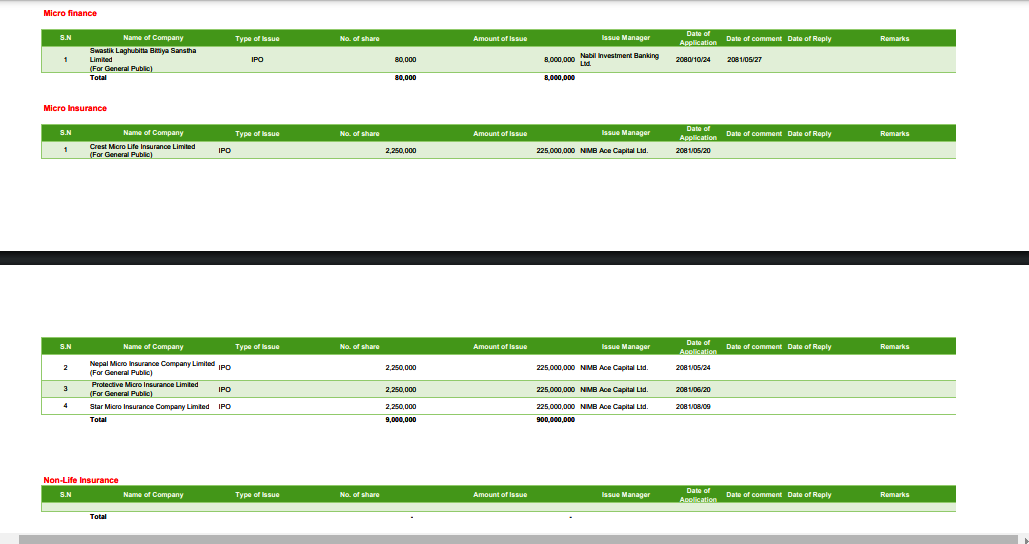Click the red 'Micro Insurance' section heading
The image size is (1029, 544).
point(75,108)
